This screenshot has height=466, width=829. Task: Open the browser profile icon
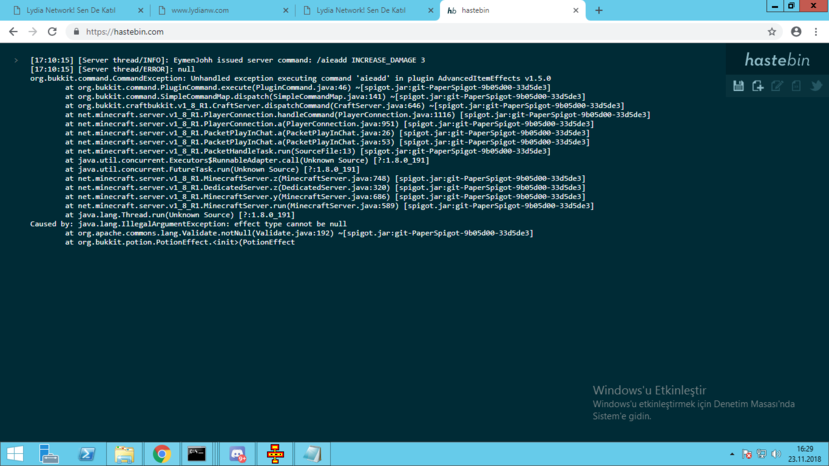[796, 32]
